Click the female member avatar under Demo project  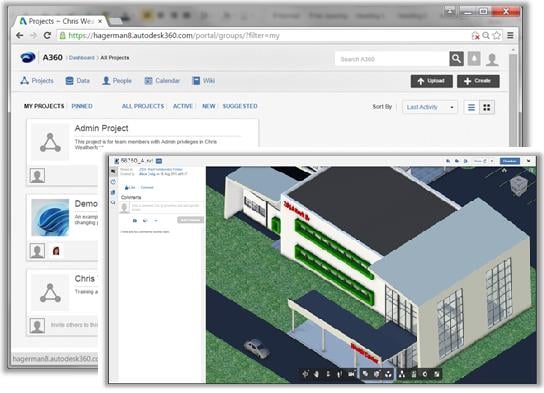(x=56, y=251)
